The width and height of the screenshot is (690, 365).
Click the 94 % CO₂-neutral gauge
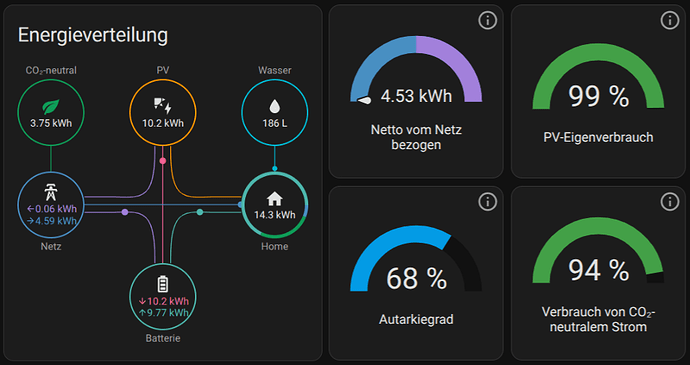(x=598, y=250)
